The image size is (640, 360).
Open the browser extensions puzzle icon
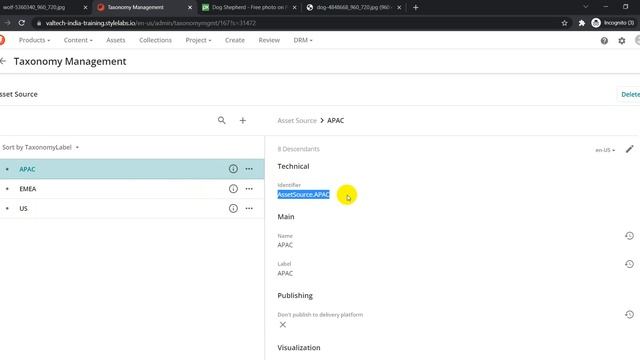click(582, 23)
